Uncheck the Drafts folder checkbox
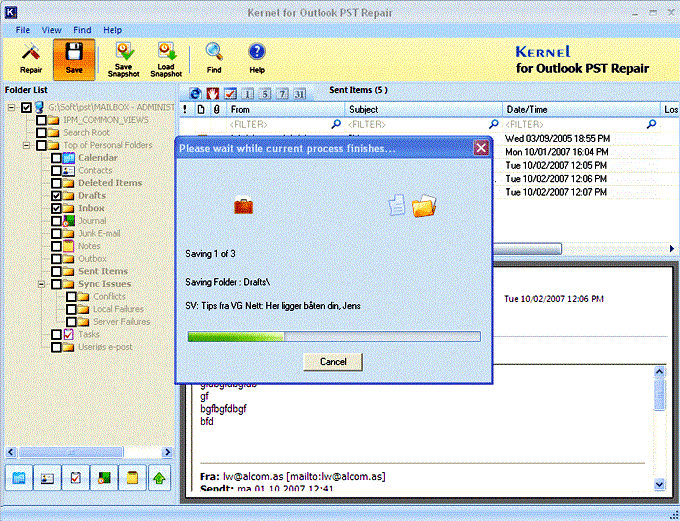The height and width of the screenshot is (521, 680). pyautogui.click(x=56, y=196)
